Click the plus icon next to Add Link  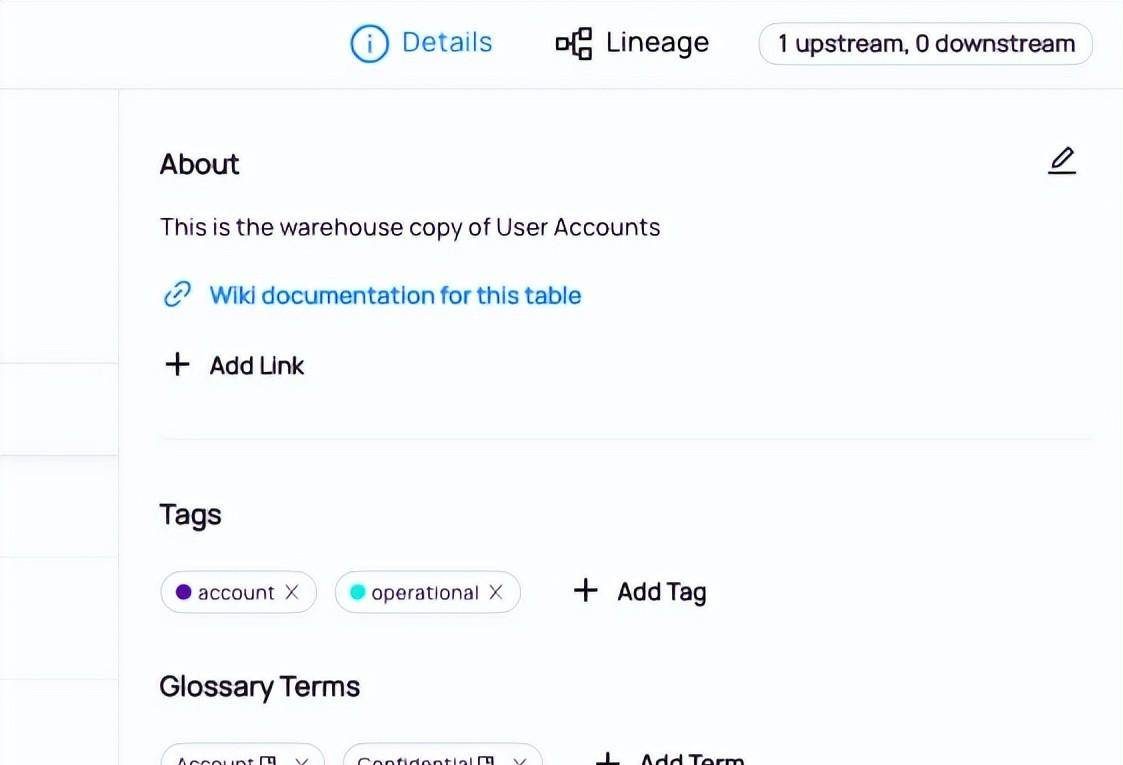(x=177, y=365)
